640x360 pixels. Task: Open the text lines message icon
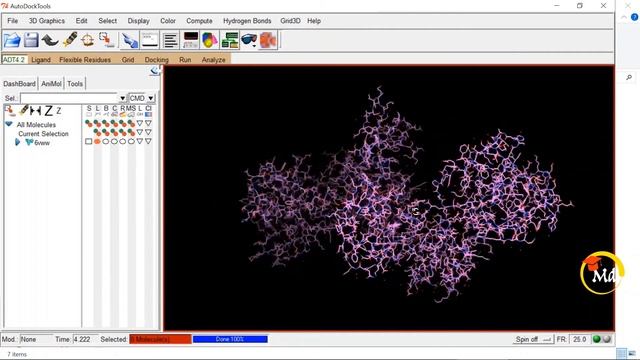170,40
